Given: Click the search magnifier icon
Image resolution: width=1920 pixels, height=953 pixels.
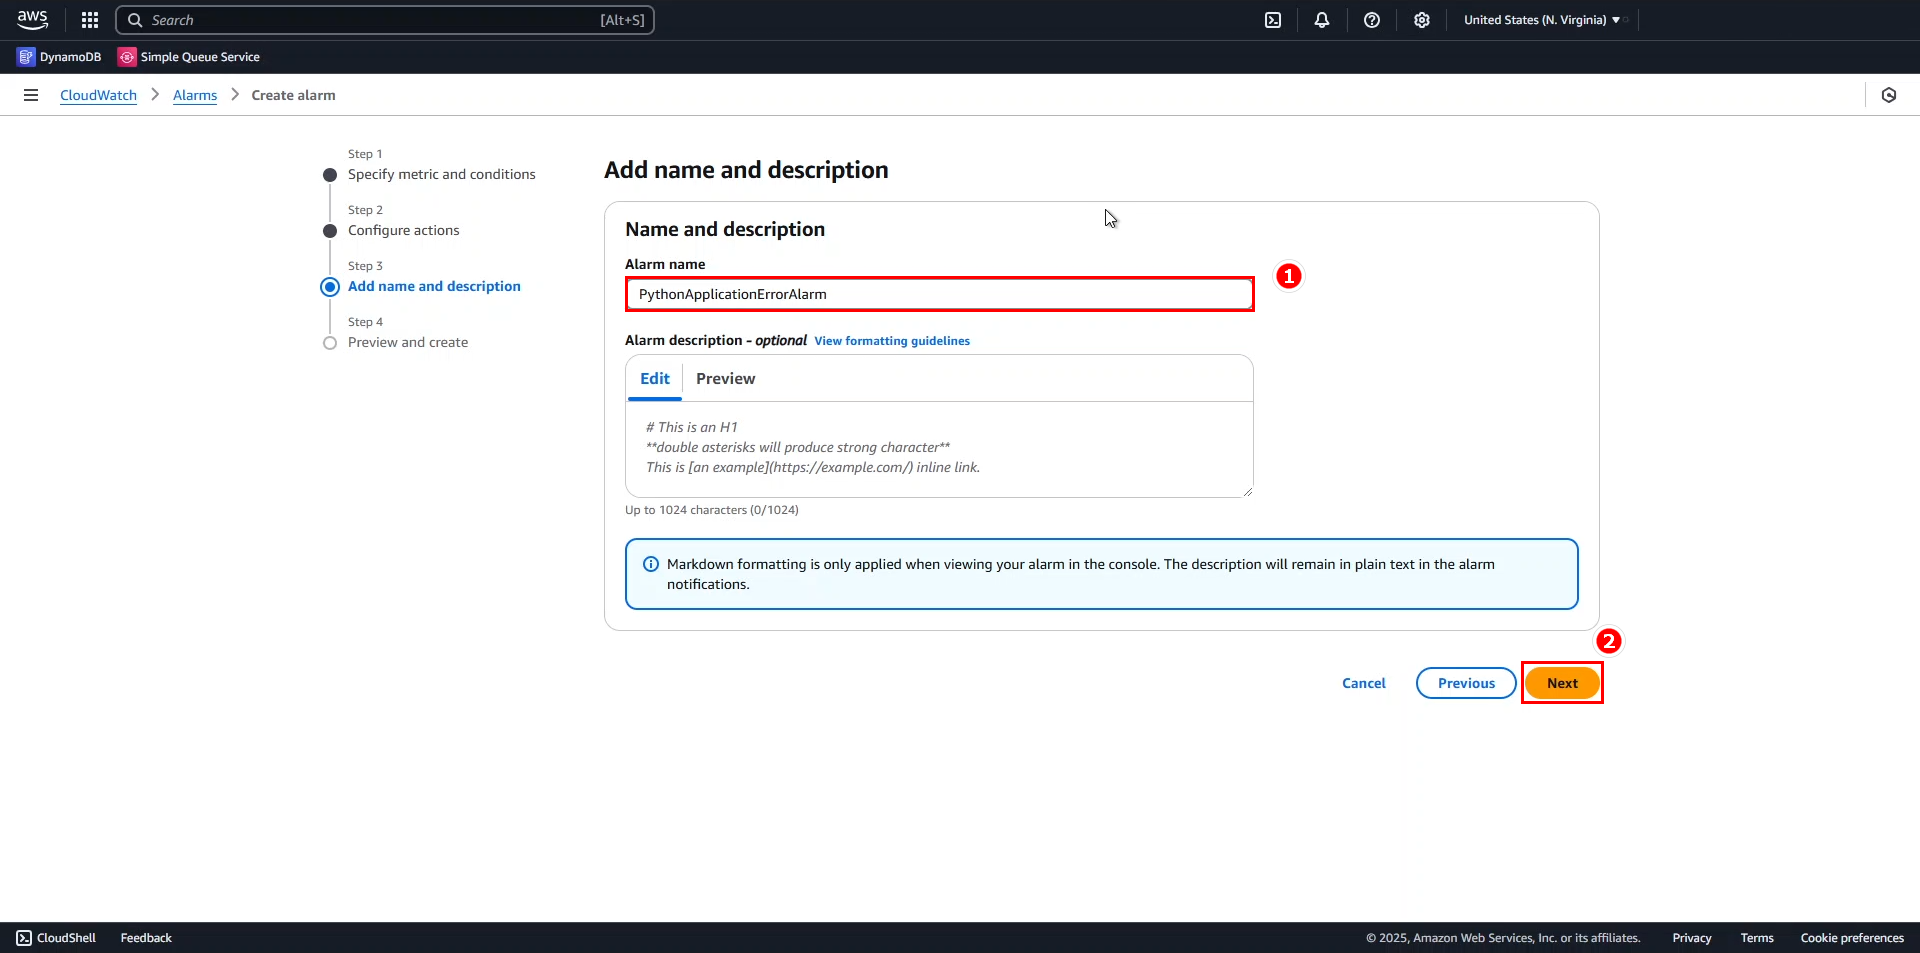Looking at the screenshot, I should [x=135, y=20].
